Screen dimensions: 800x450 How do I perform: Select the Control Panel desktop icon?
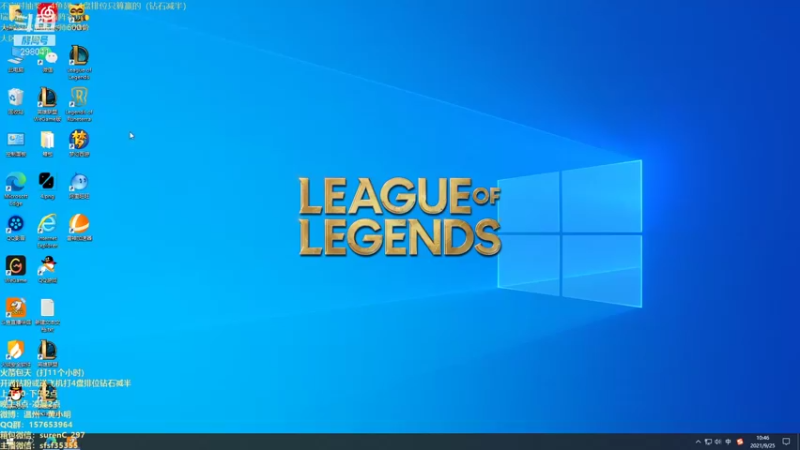coord(16,144)
